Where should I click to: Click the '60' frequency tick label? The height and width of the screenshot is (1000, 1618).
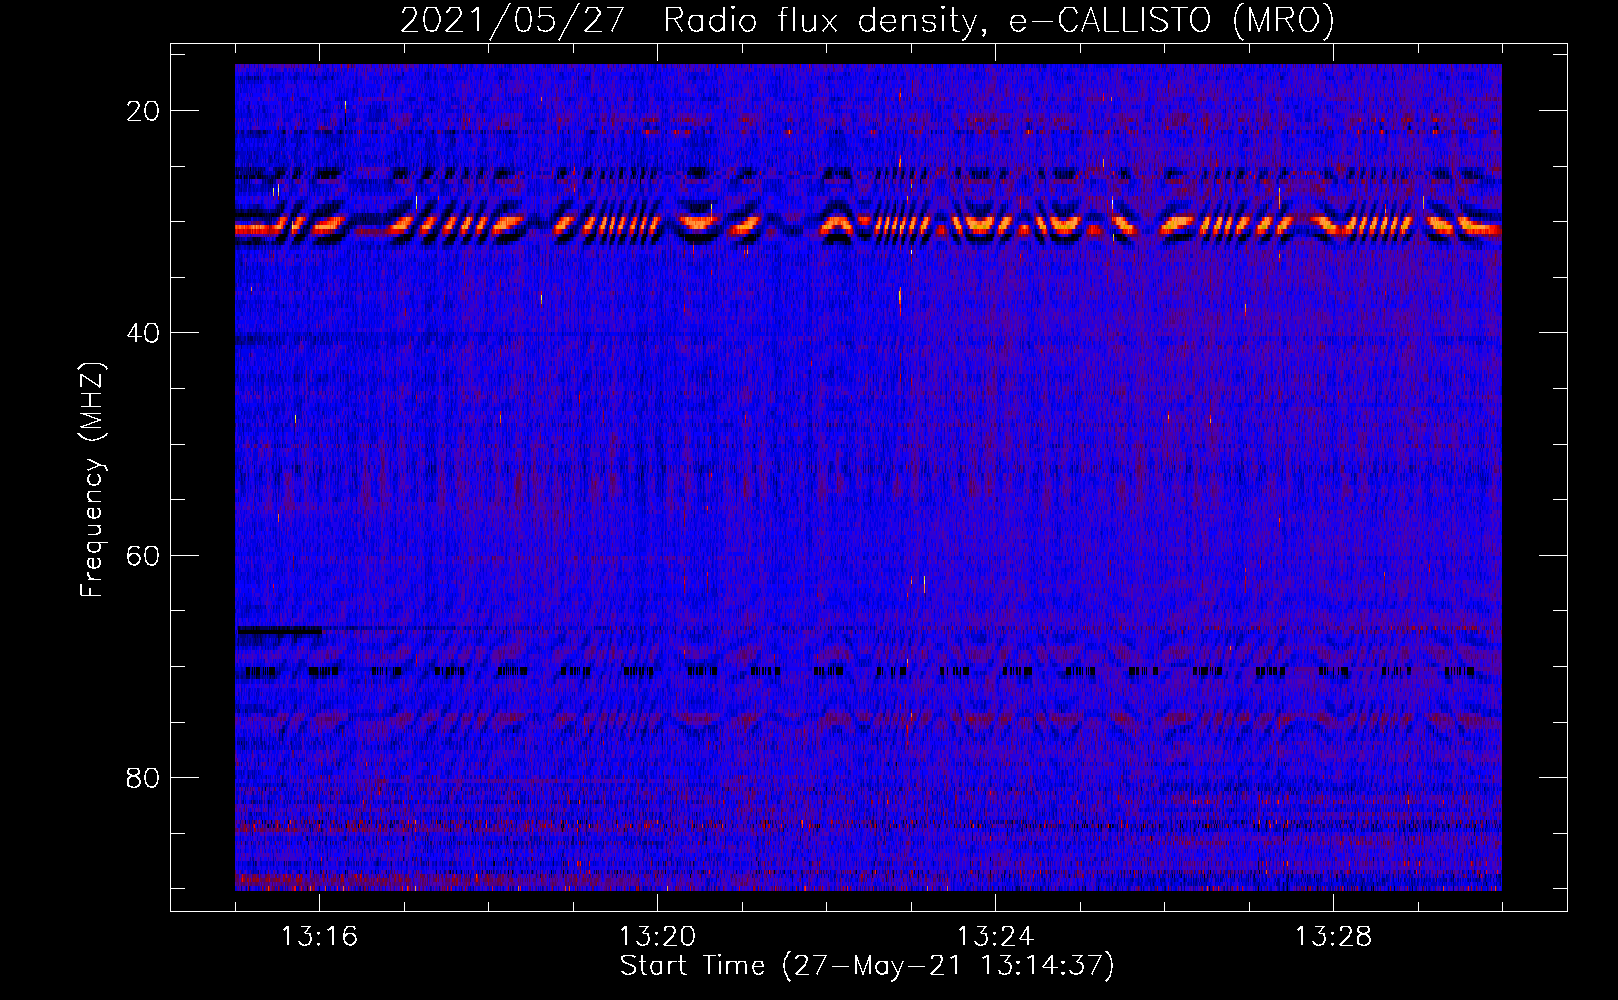143,556
